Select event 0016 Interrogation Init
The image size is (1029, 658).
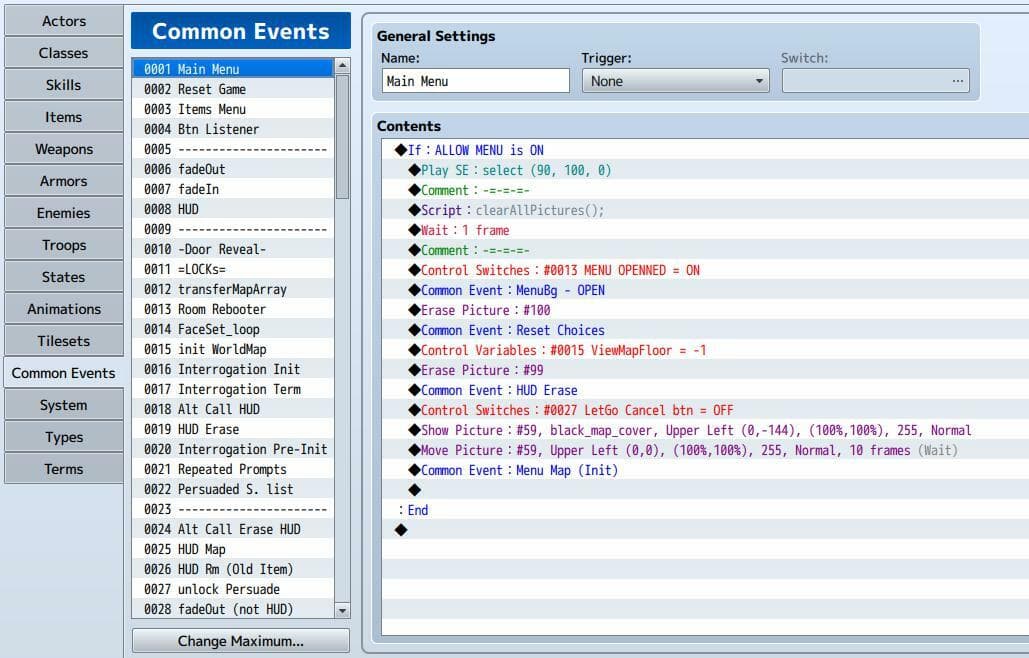[233, 369]
